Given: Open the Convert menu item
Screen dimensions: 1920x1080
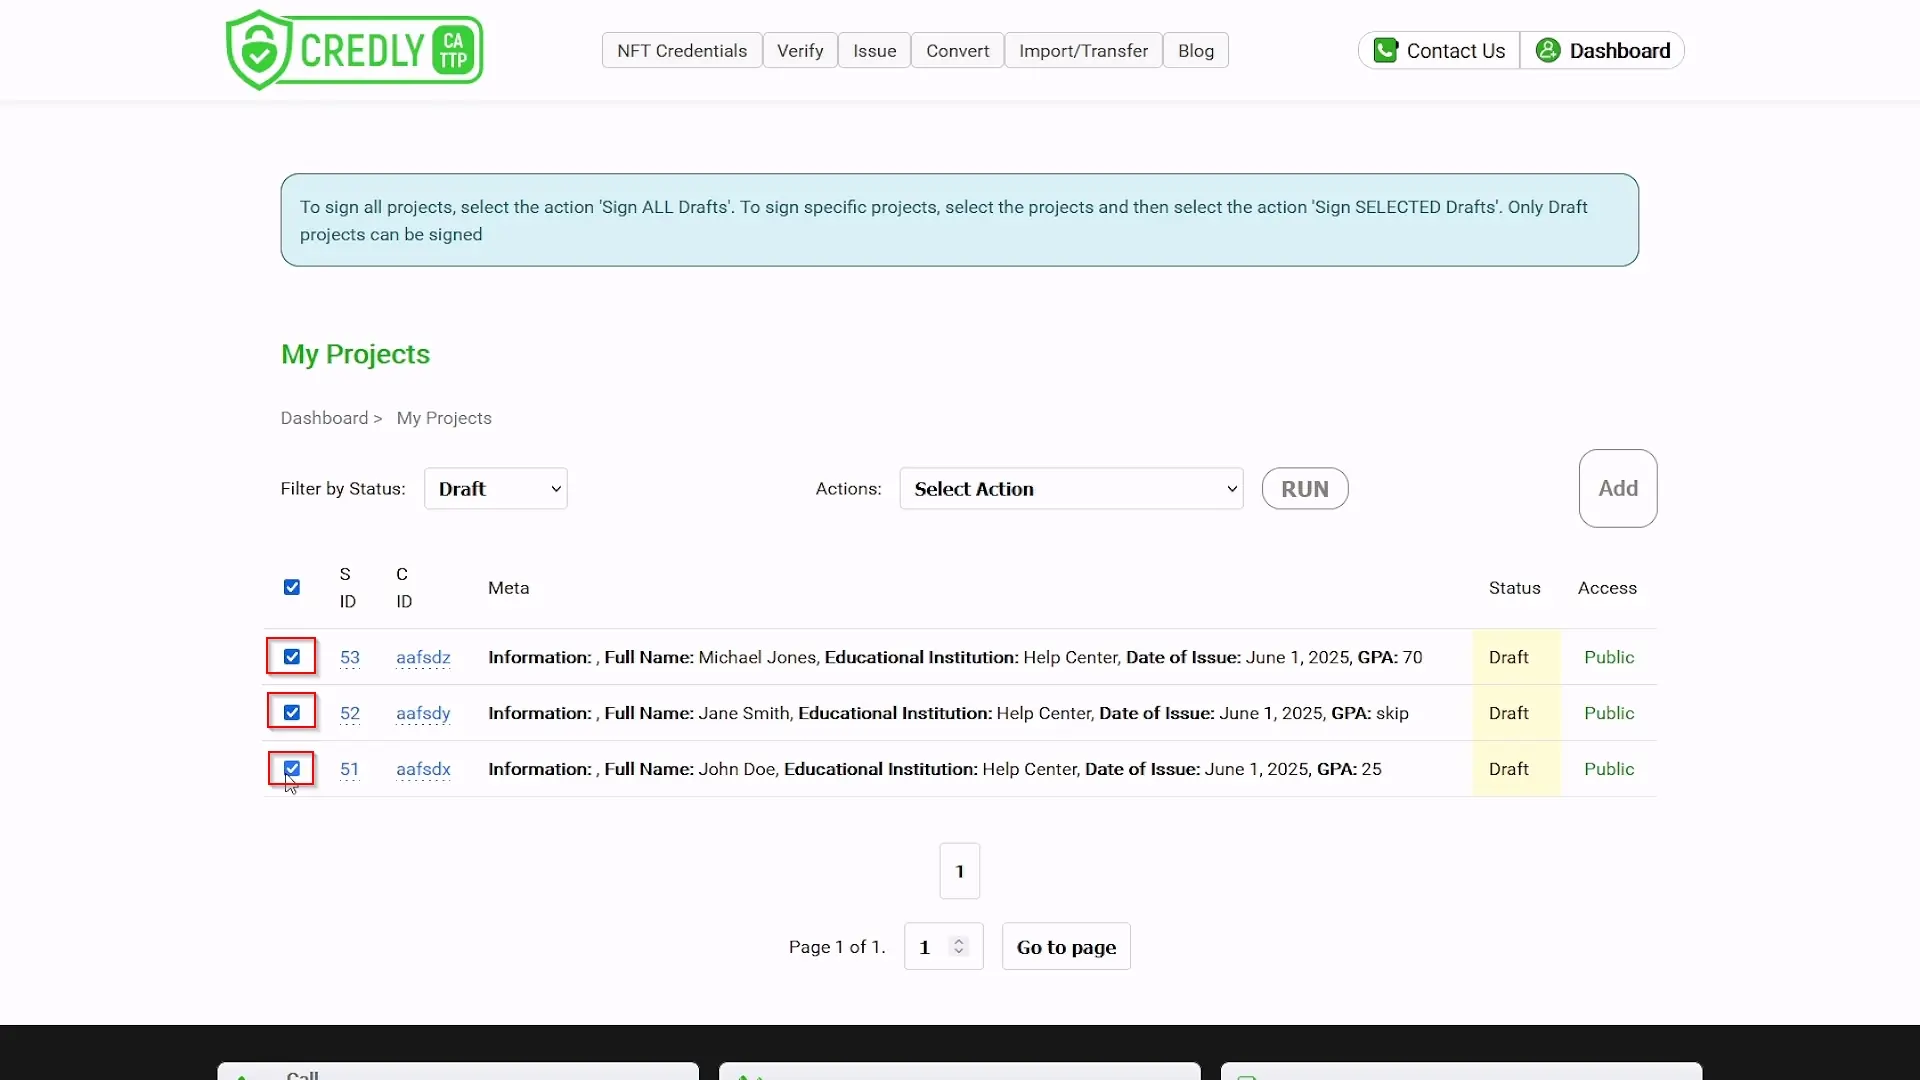Looking at the screenshot, I should (957, 51).
